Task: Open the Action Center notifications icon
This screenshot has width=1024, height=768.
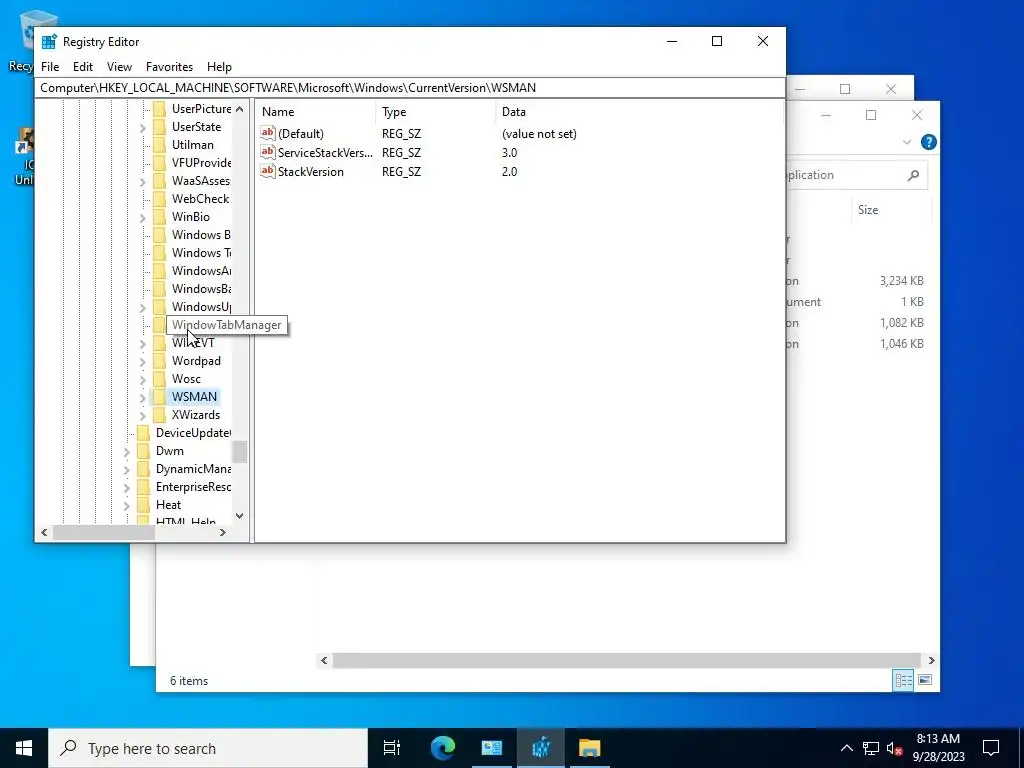Action: [x=991, y=748]
